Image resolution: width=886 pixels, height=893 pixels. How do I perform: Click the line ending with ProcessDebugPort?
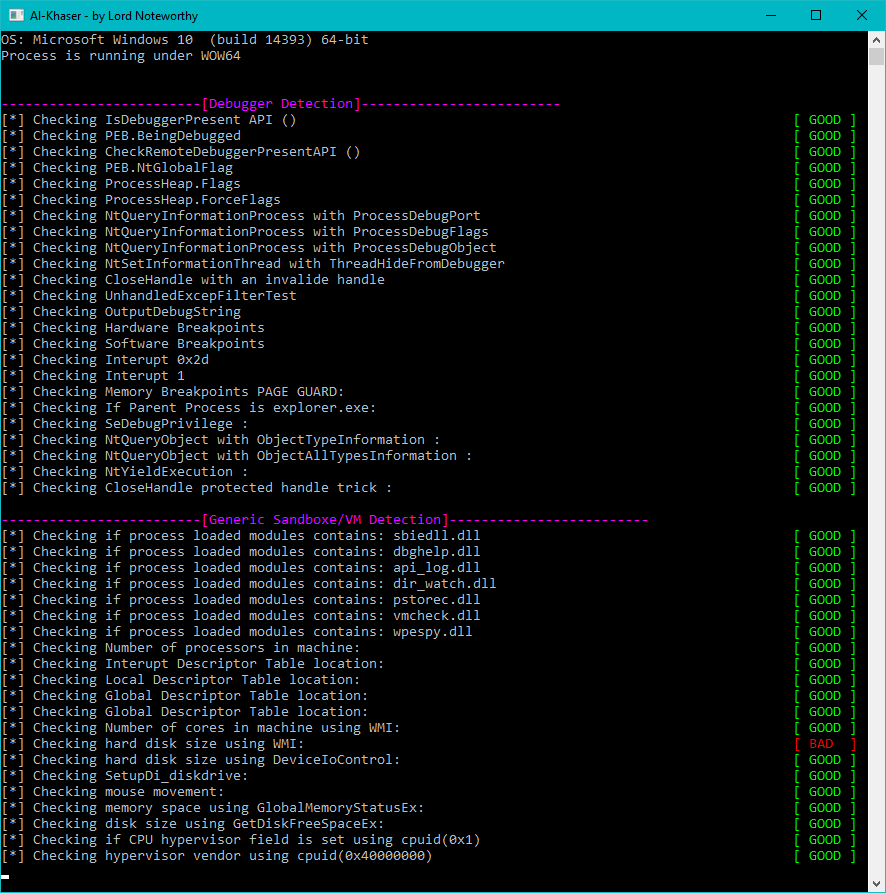(241, 215)
